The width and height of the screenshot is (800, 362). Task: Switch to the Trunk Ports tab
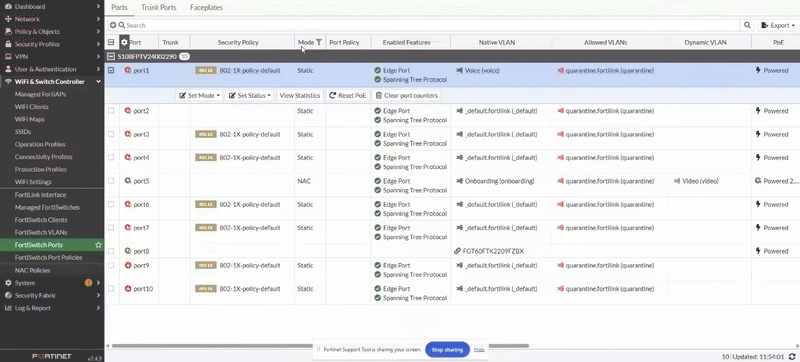(159, 8)
